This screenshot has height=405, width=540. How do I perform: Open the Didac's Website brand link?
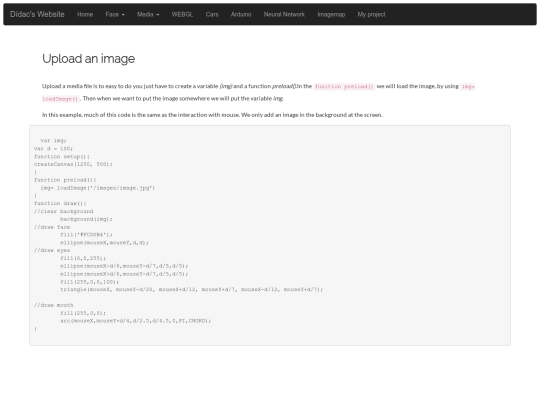(x=37, y=14)
